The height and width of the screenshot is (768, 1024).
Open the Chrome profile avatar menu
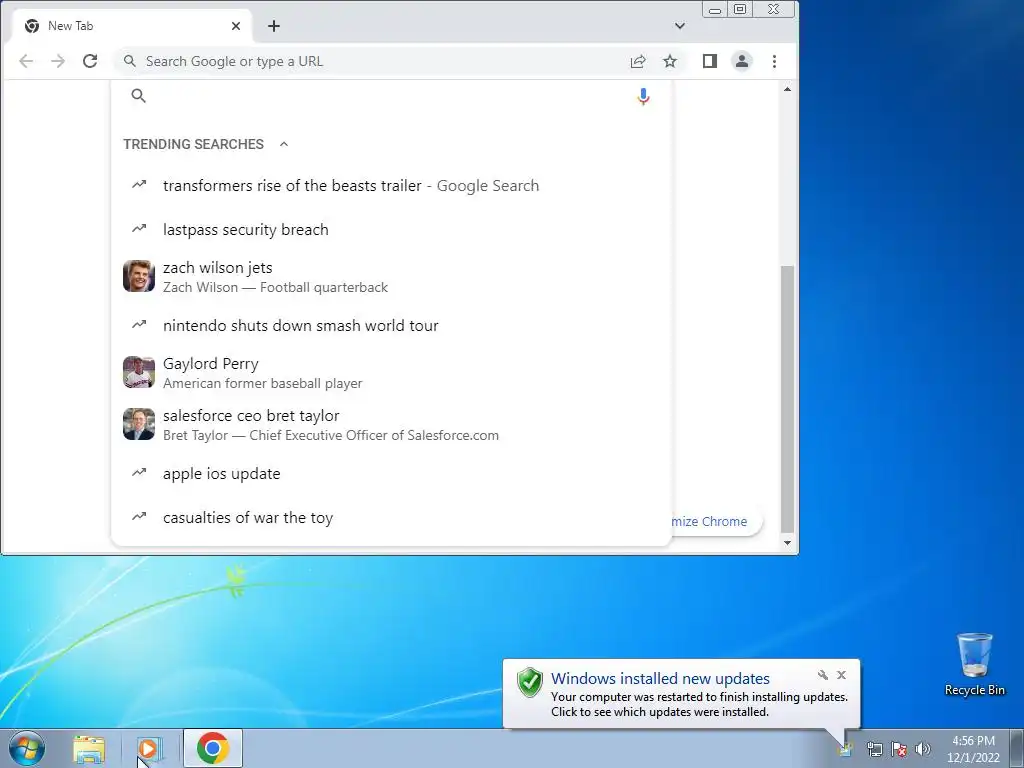[742, 61]
